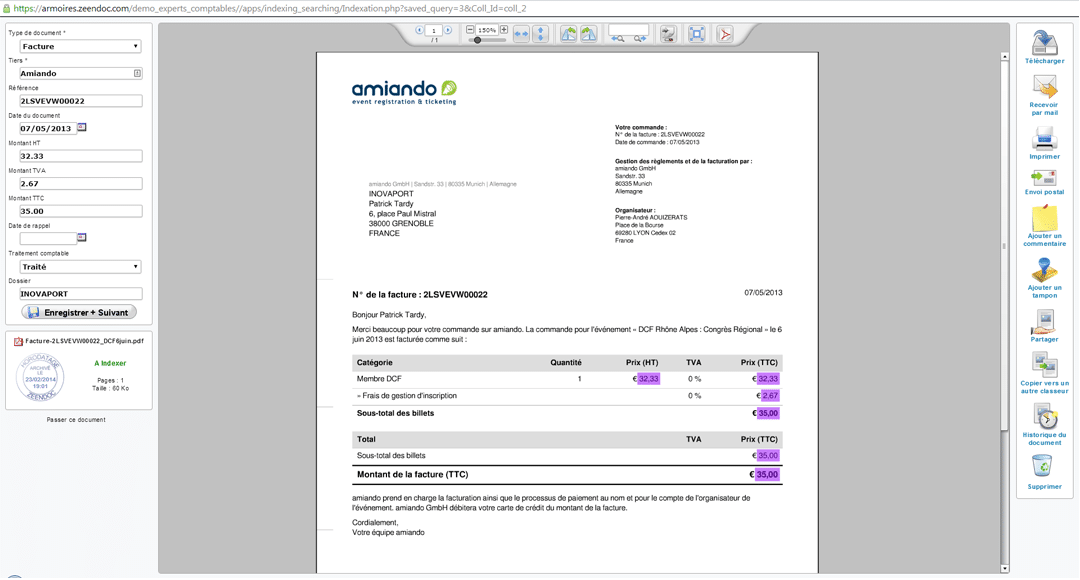Open document as PDF in Acrobat
This screenshot has width=1080, height=580.
tap(725, 34)
